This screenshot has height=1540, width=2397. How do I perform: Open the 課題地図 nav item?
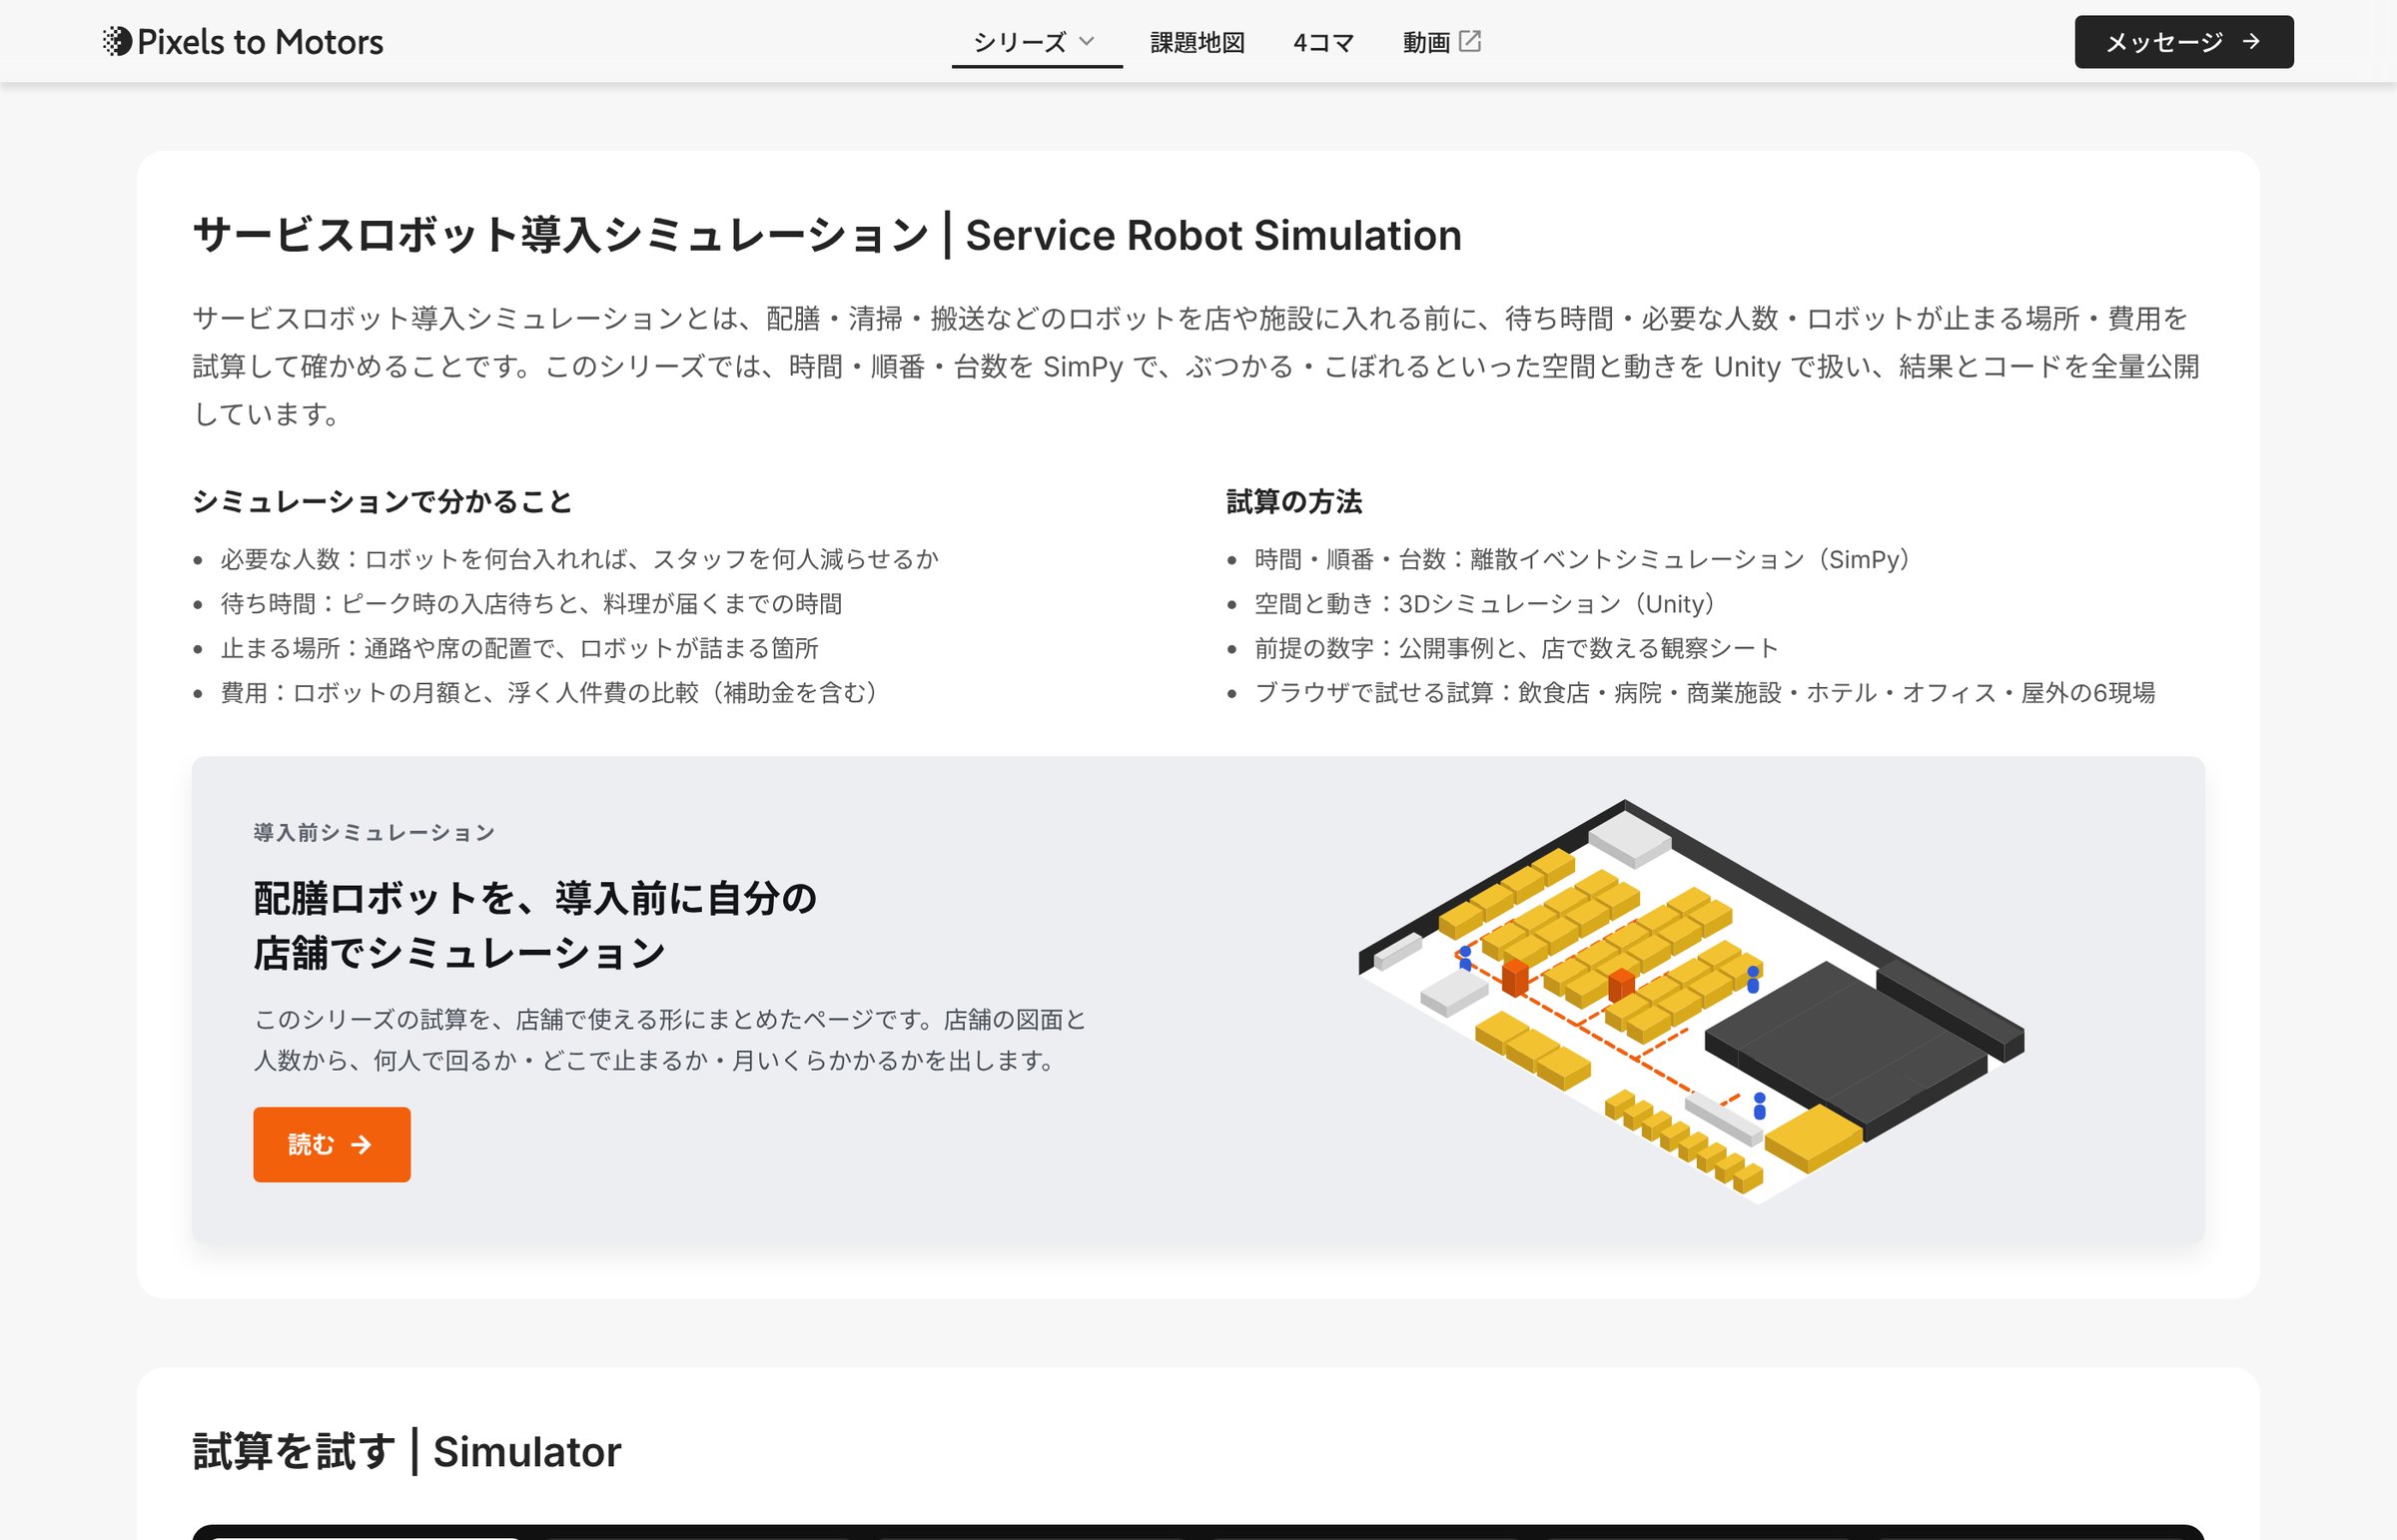pos(1197,42)
